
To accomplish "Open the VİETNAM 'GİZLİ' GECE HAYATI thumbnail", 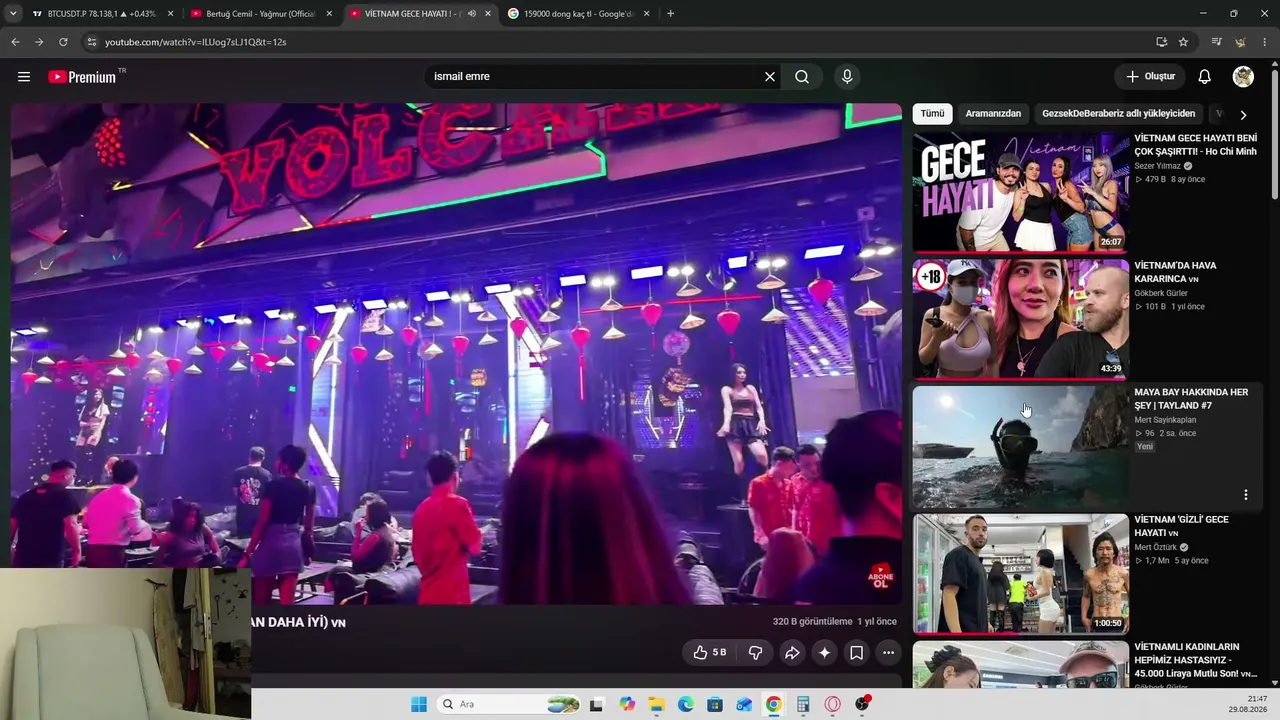I will (1021, 573).
